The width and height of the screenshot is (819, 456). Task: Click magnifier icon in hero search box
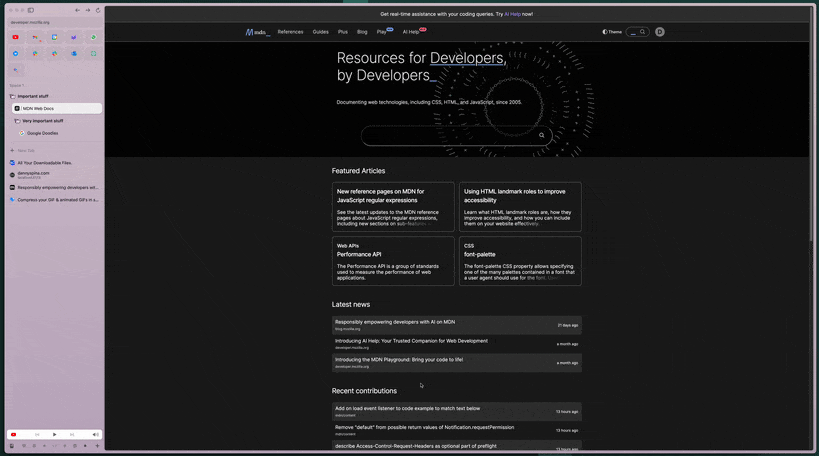point(542,135)
